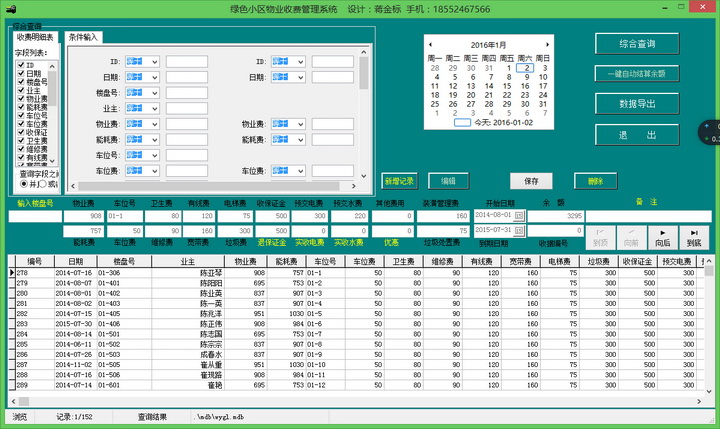The width and height of the screenshot is (720, 429).
Task: Open date picker beside 2014-08-01 start date
Action: pos(519,215)
